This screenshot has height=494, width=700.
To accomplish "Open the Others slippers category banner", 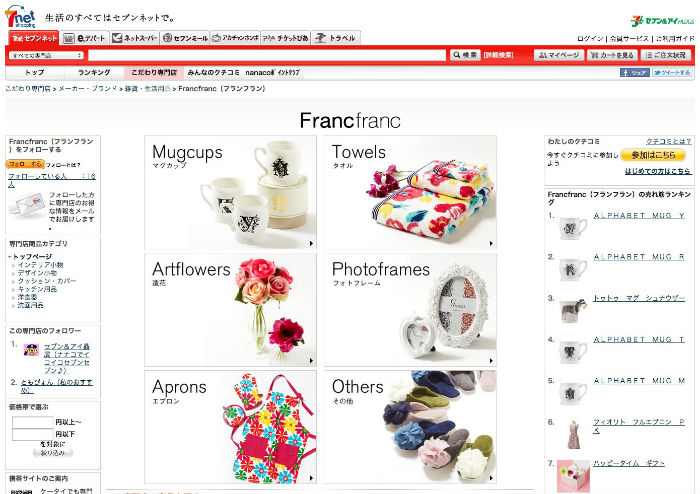I will [x=410, y=427].
